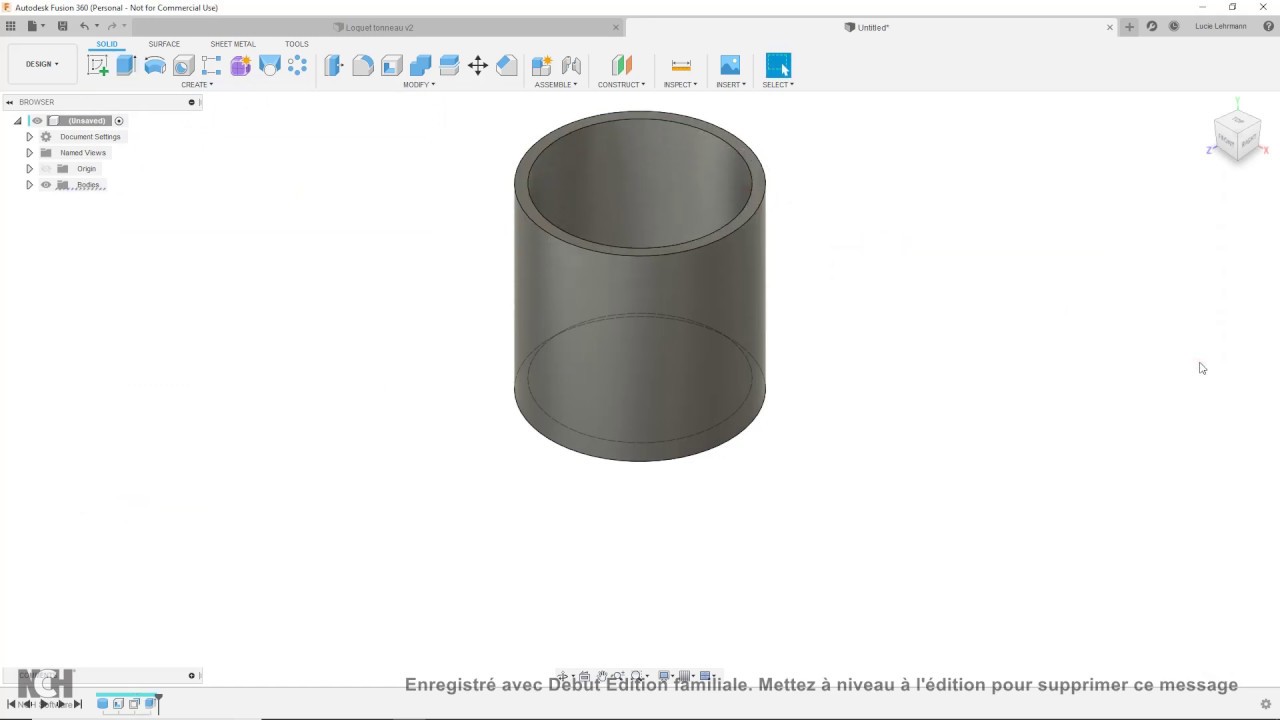
Task: Collapse the Browser panel with double arrows
Action: 10,102
